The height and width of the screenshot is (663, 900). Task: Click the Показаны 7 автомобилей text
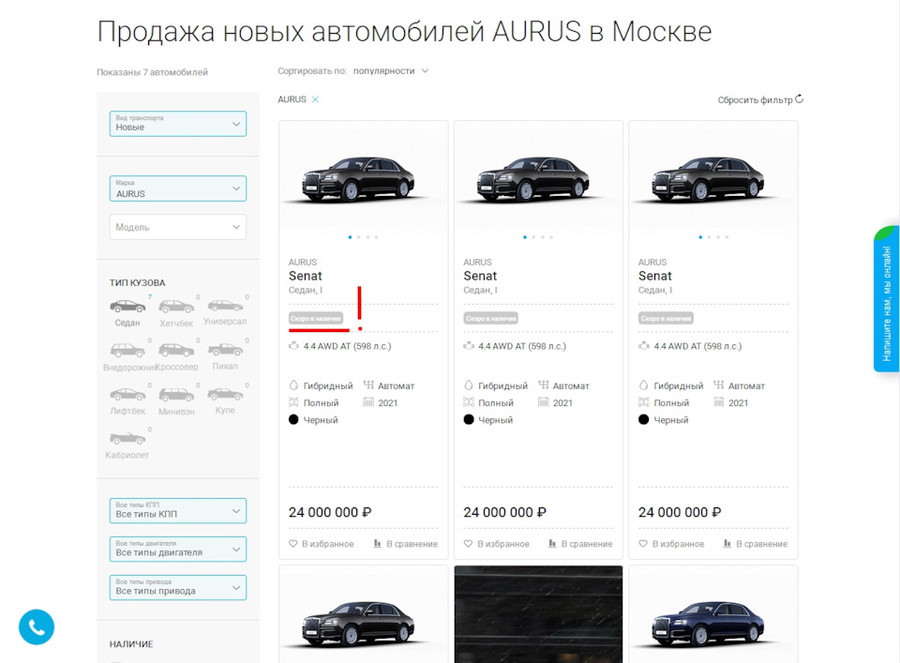coord(152,72)
